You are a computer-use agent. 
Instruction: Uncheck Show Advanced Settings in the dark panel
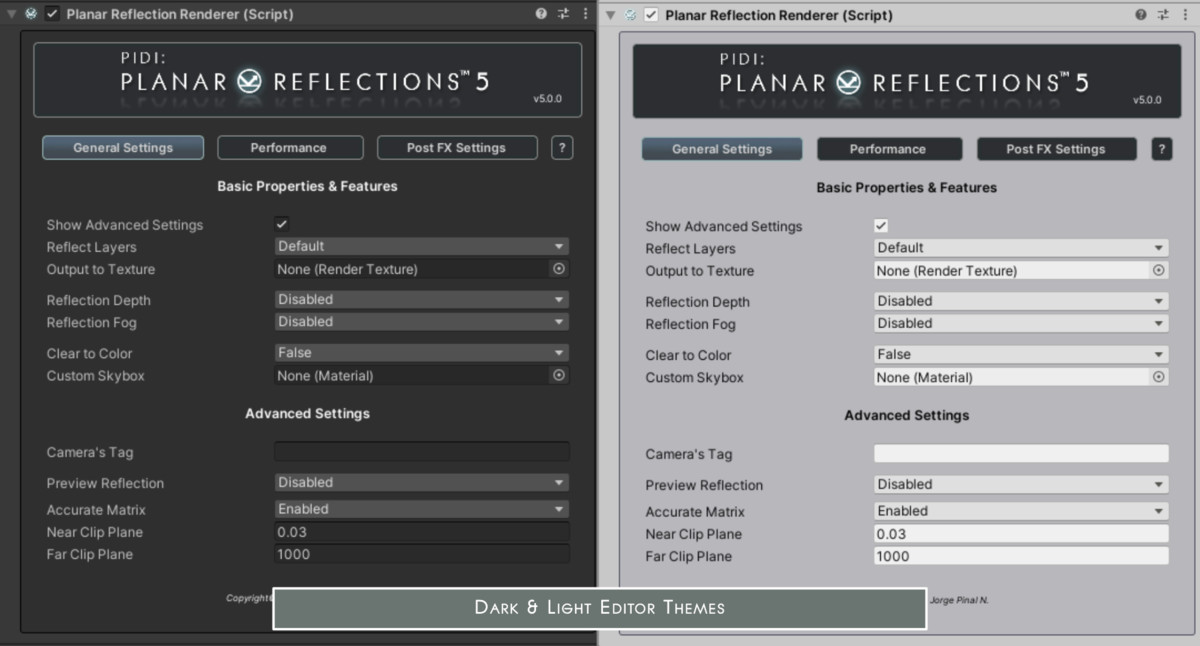click(x=282, y=224)
